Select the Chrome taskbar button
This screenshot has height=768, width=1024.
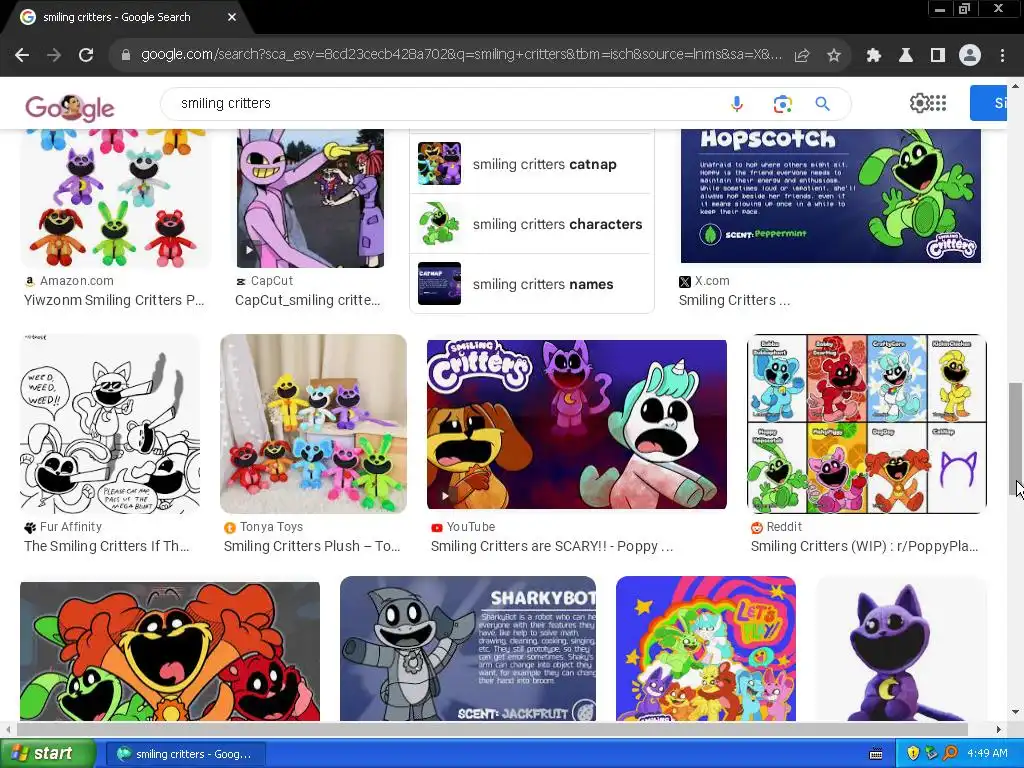click(185, 754)
